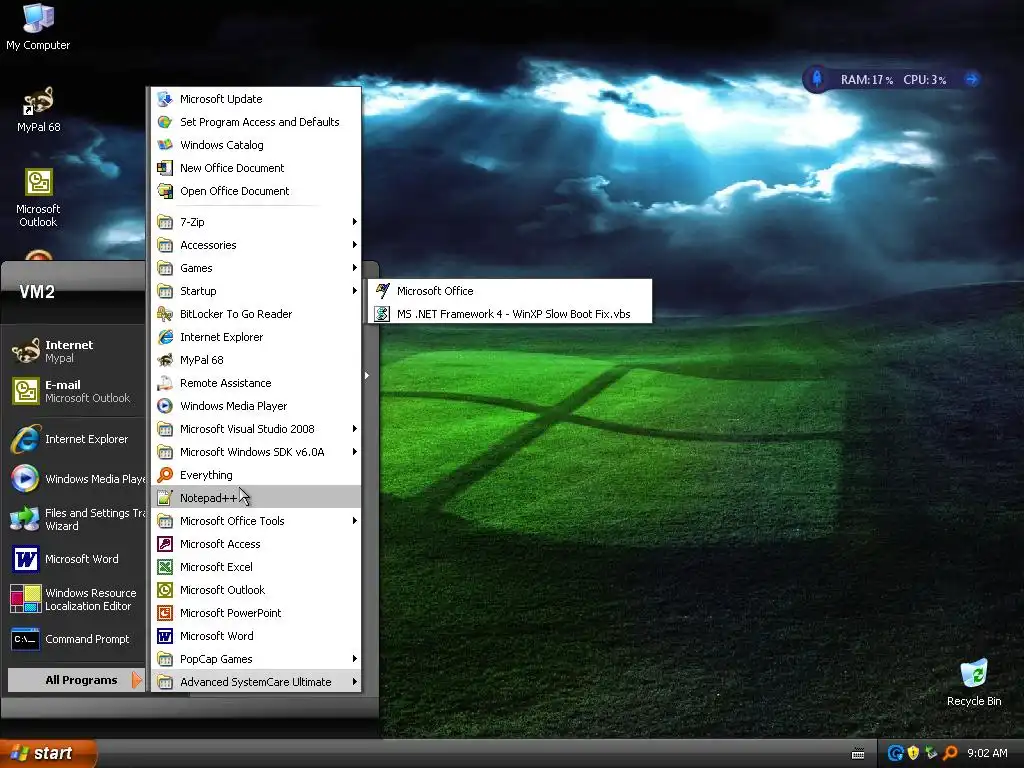Expand the 7-Zip folder submenu arrow
The image size is (1024, 768).
[x=355, y=221]
